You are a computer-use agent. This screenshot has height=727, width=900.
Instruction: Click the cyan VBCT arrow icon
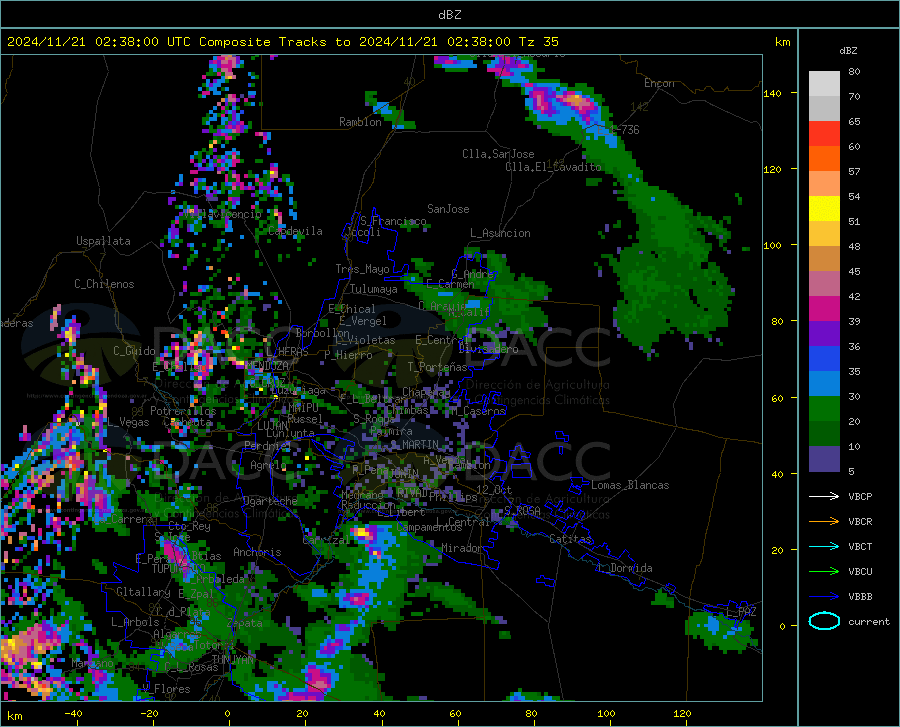tap(824, 547)
